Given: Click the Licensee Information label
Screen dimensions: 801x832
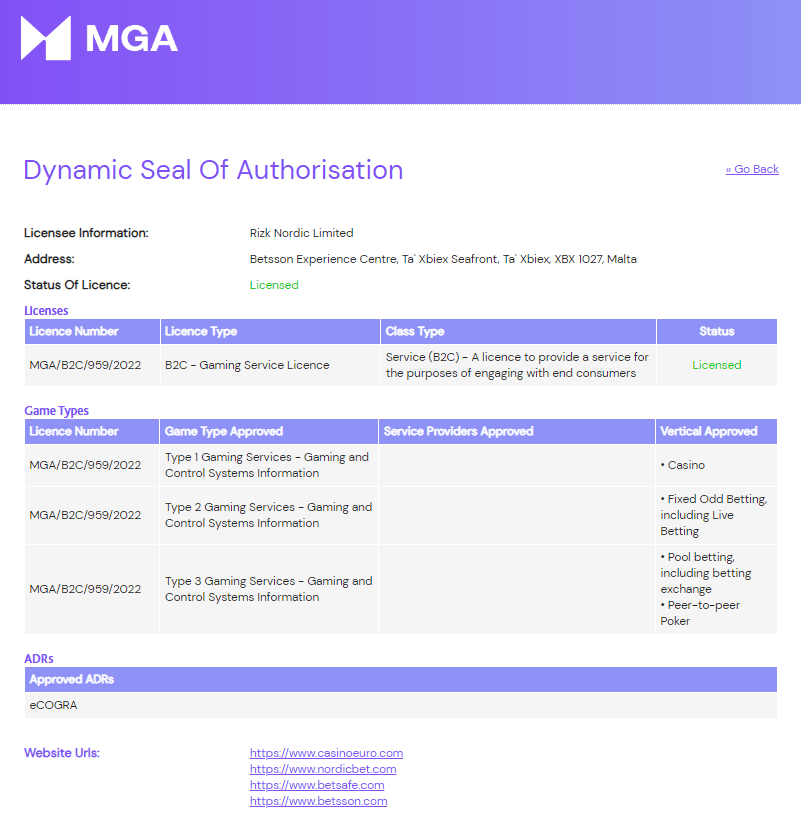Looking at the screenshot, I should tap(86, 233).
